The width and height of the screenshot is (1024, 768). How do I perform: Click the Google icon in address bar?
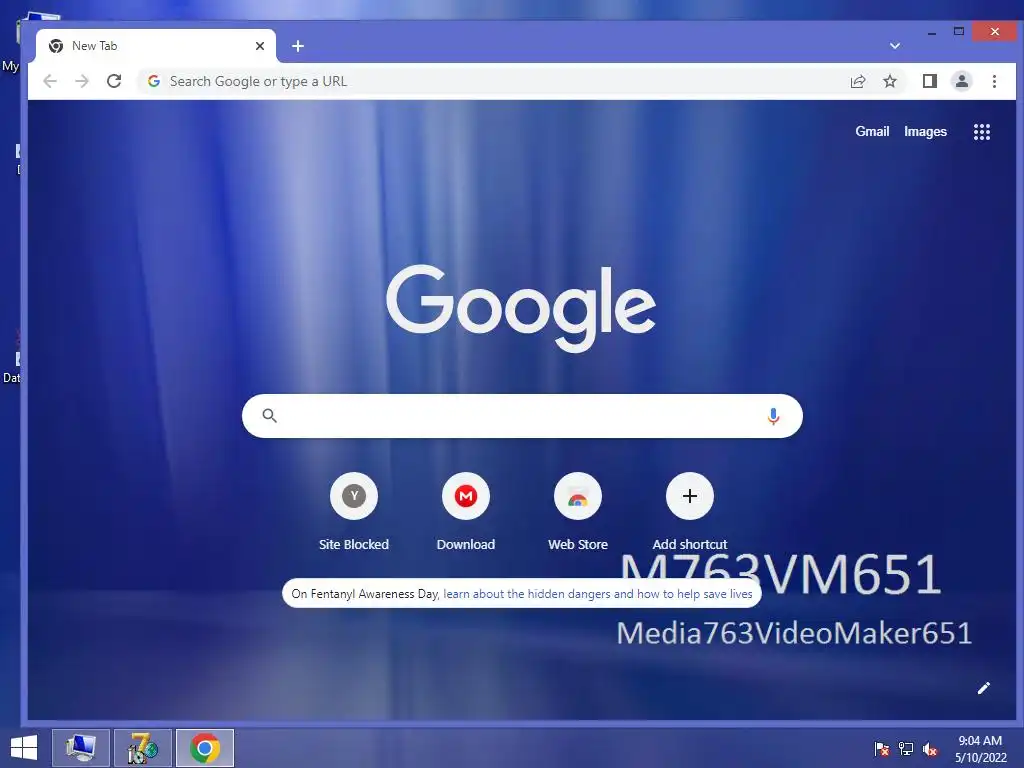[154, 81]
